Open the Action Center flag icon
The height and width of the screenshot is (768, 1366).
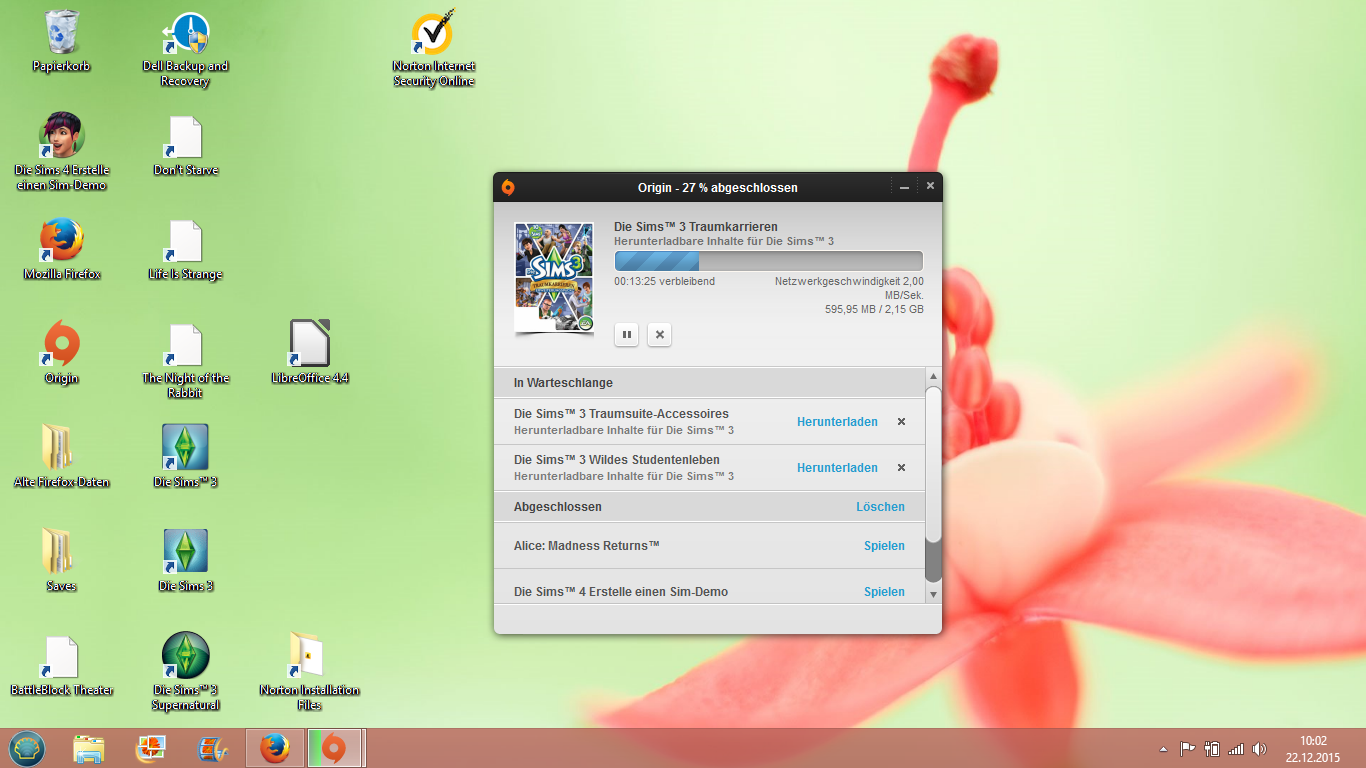pyautogui.click(x=1188, y=748)
